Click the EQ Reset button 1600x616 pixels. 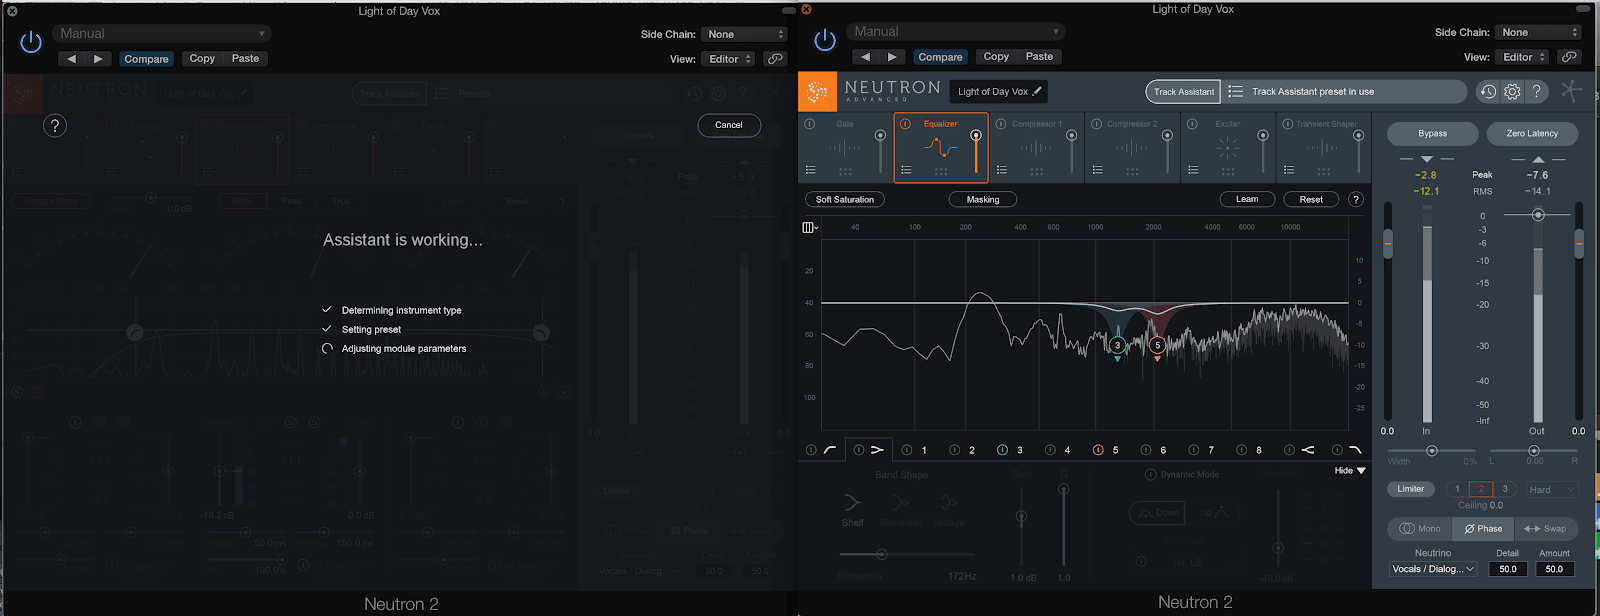1311,199
